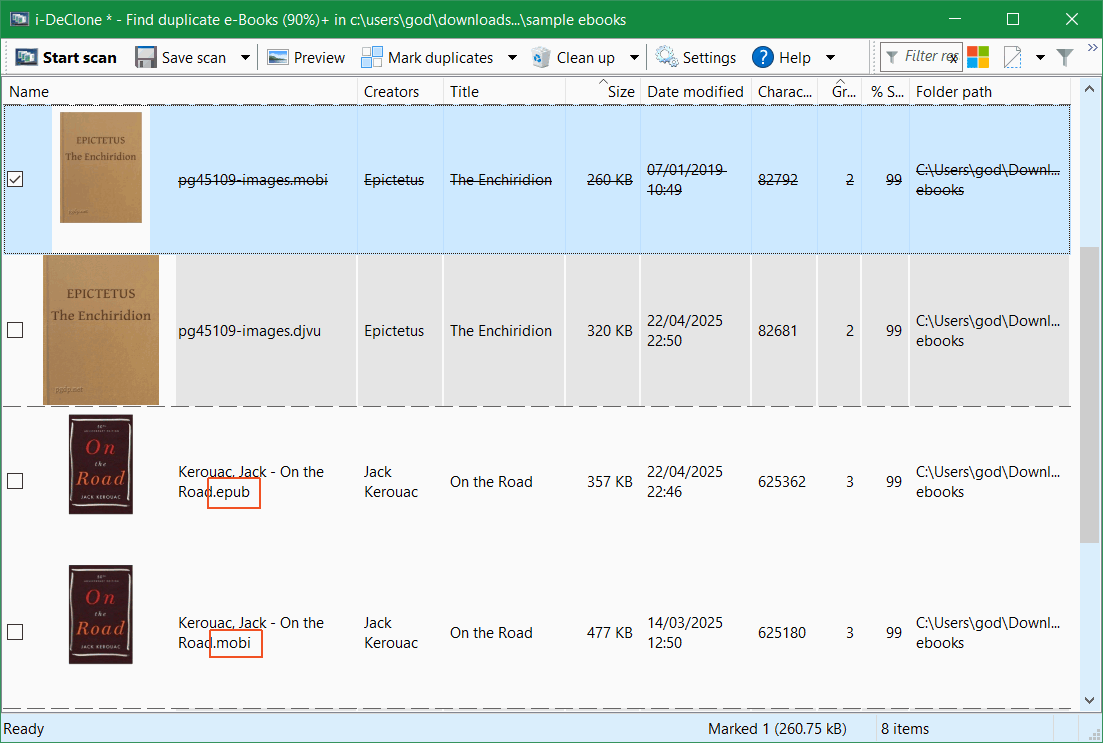
Task: Check the On the Road.mobi checkbox
Action: (x=15, y=632)
